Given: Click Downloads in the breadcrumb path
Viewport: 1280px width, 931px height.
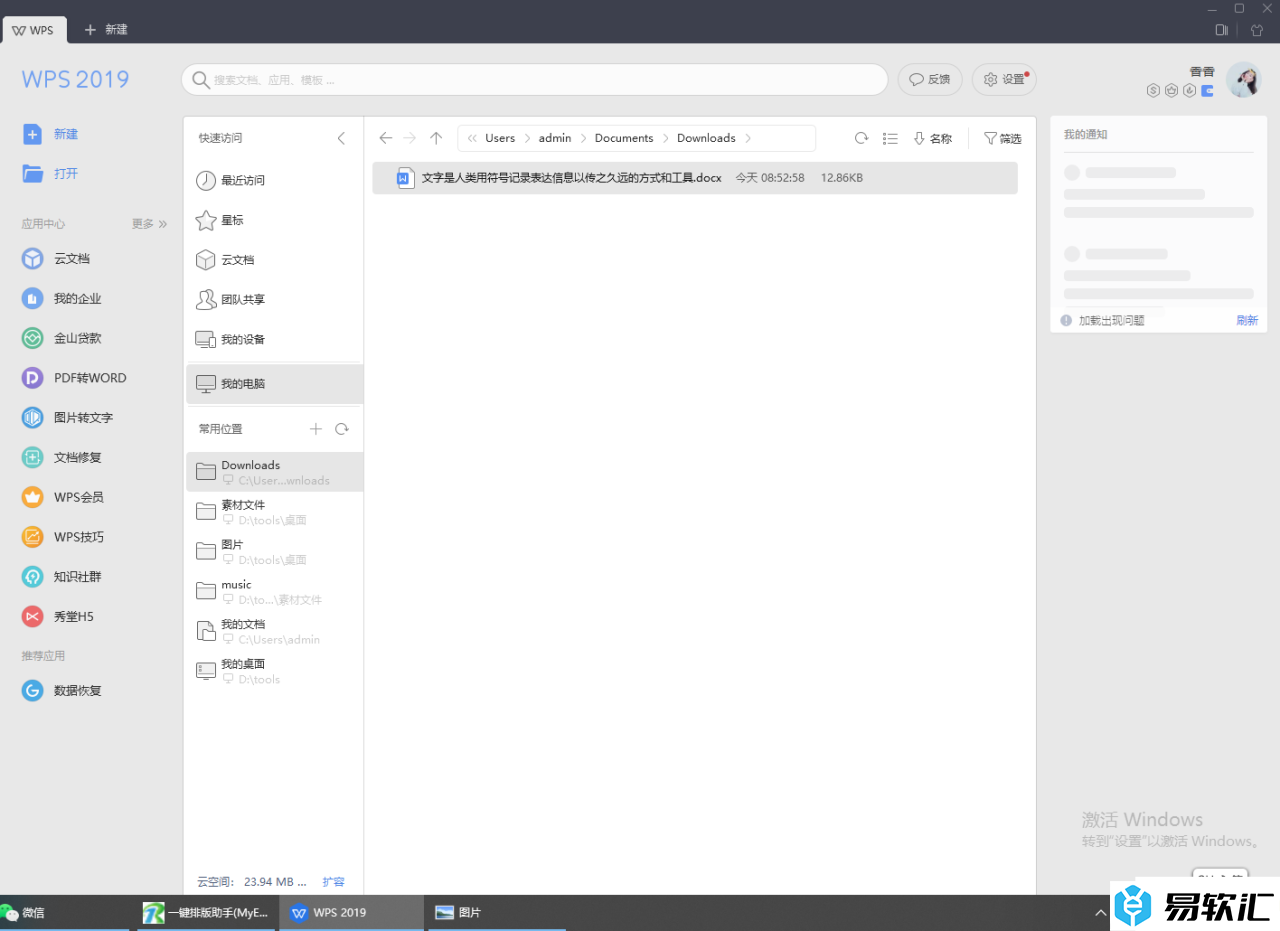Looking at the screenshot, I should [706, 138].
